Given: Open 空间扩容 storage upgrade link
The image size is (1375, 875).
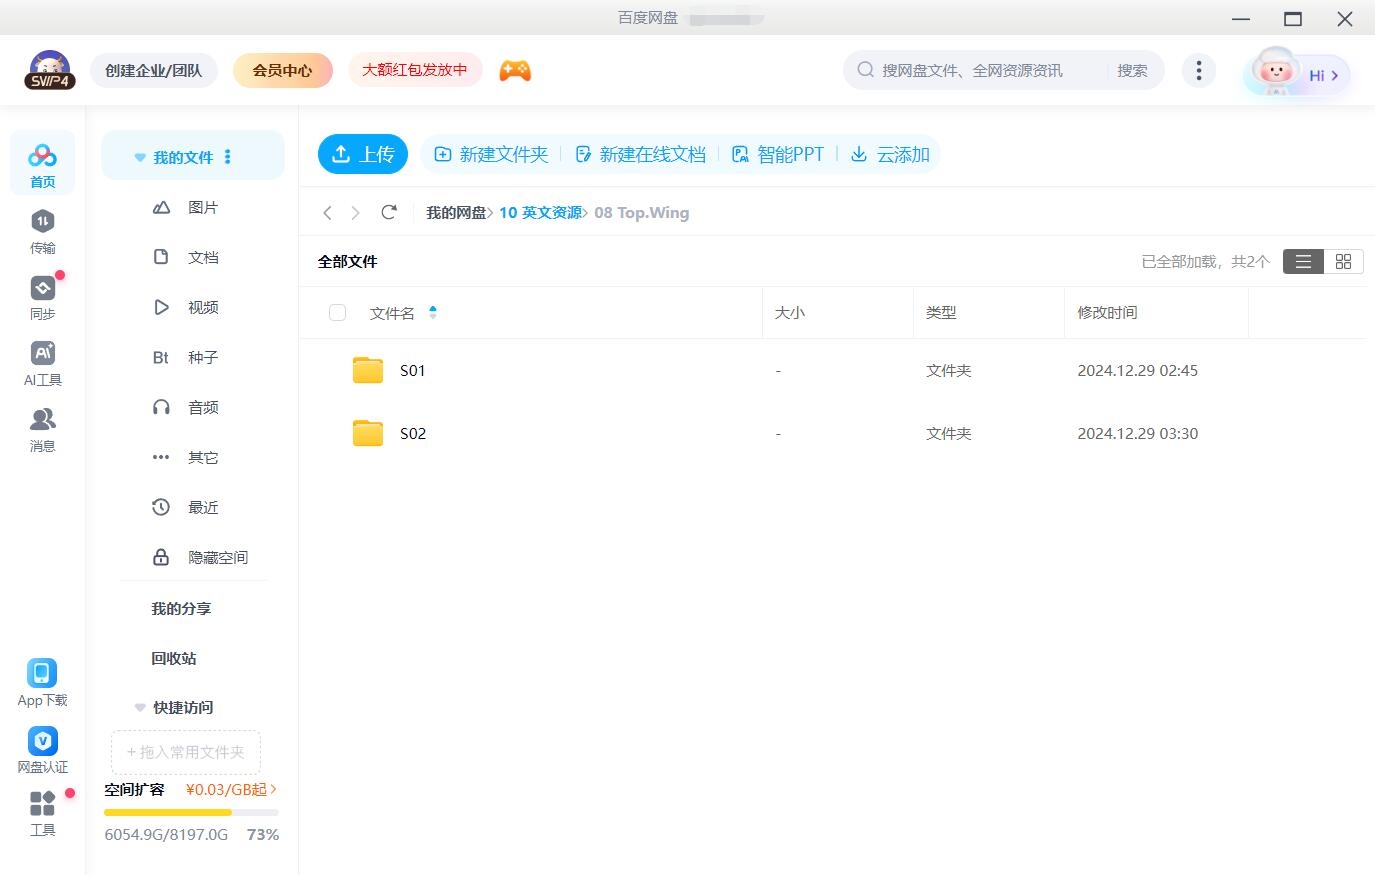Looking at the screenshot, I should (133, 789).
